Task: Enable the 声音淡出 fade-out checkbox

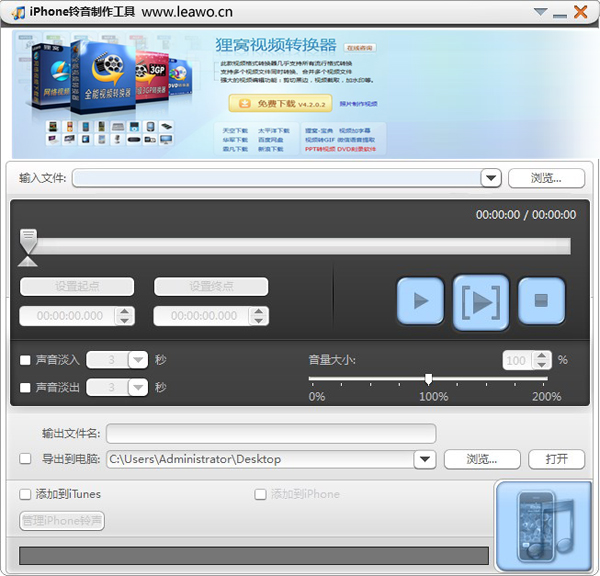Action: (x=25, y=388)
